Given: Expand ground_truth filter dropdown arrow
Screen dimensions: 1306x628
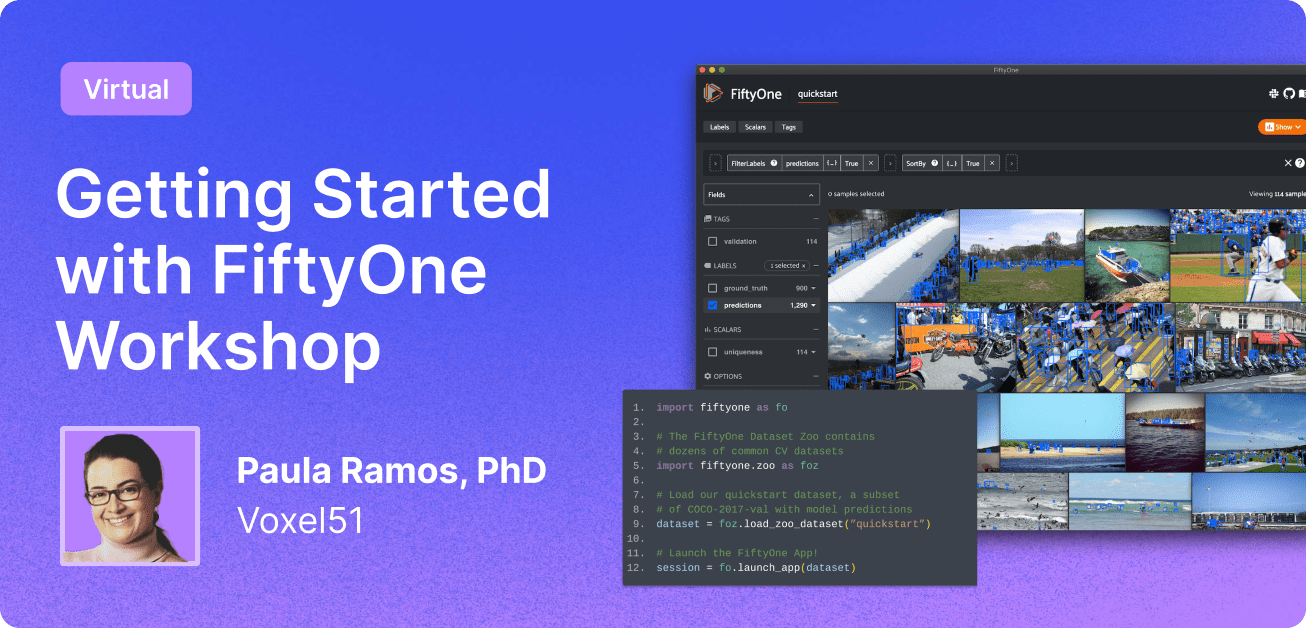Looking at the screenshot, I should 813,288.
